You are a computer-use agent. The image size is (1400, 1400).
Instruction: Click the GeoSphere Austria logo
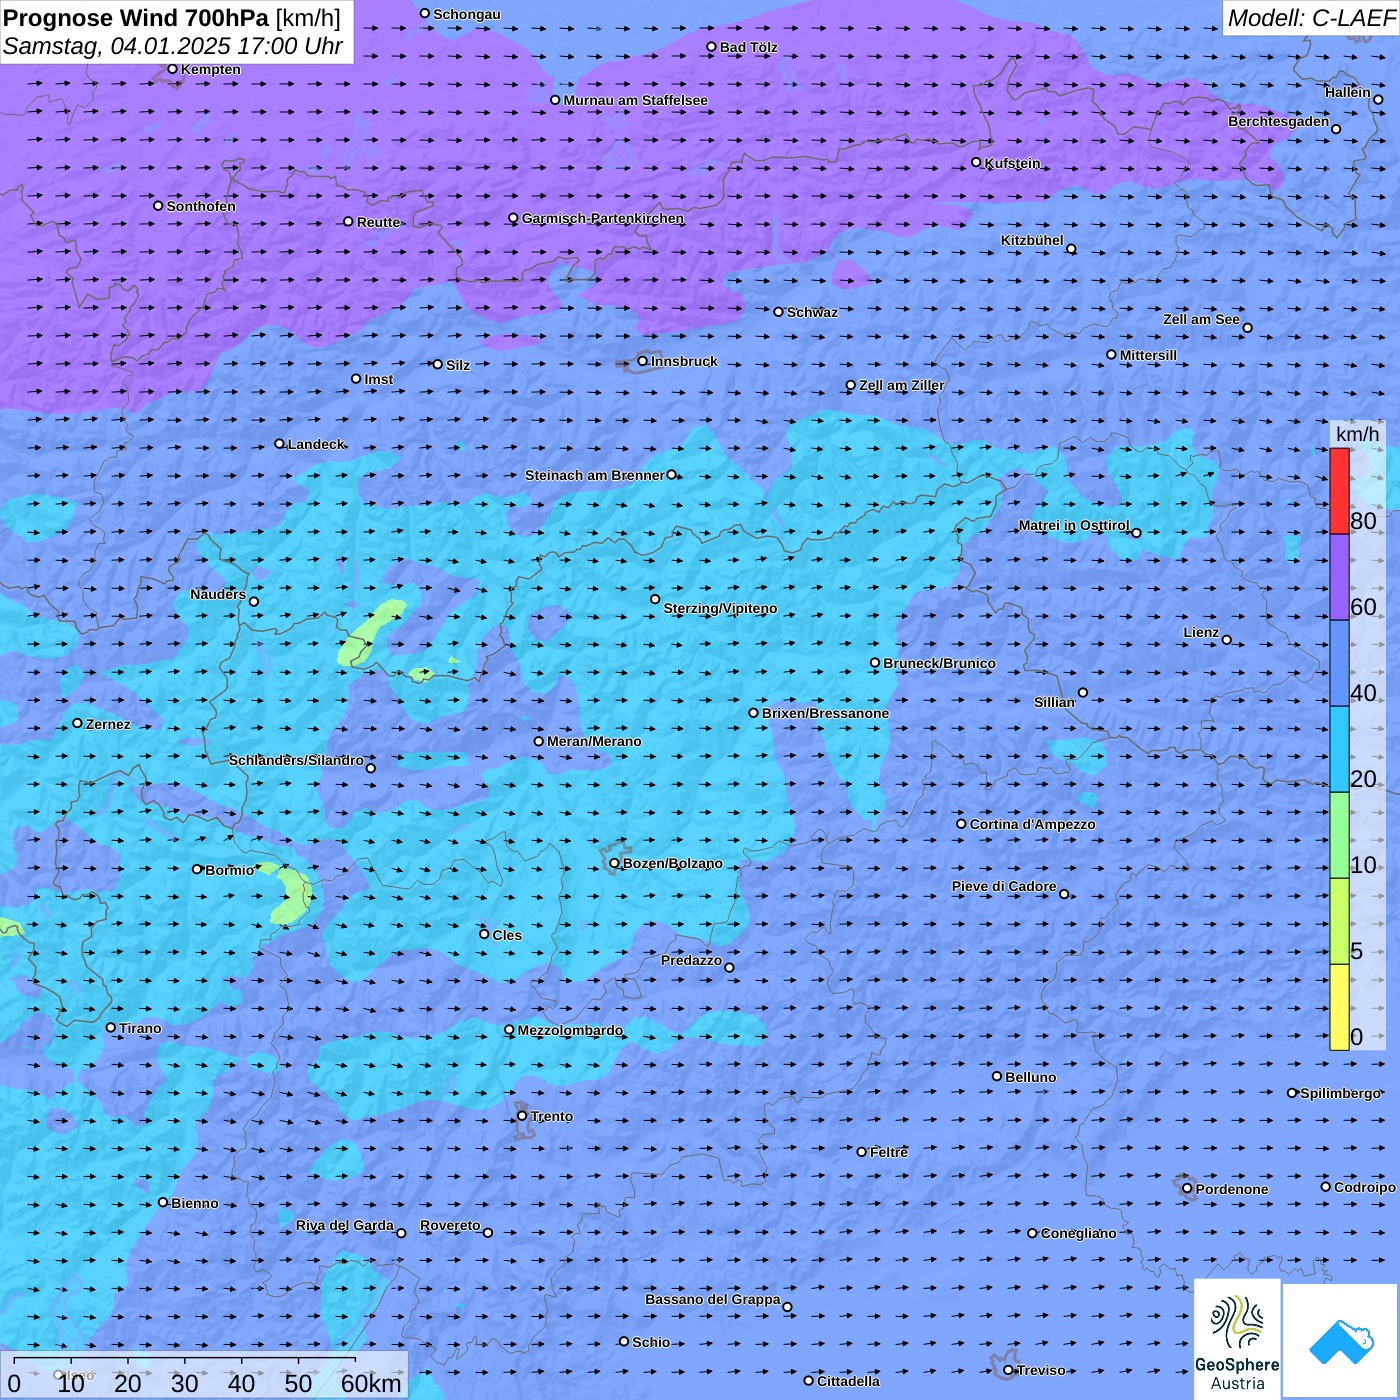pyautogui.click(x=1237, y=1339)
